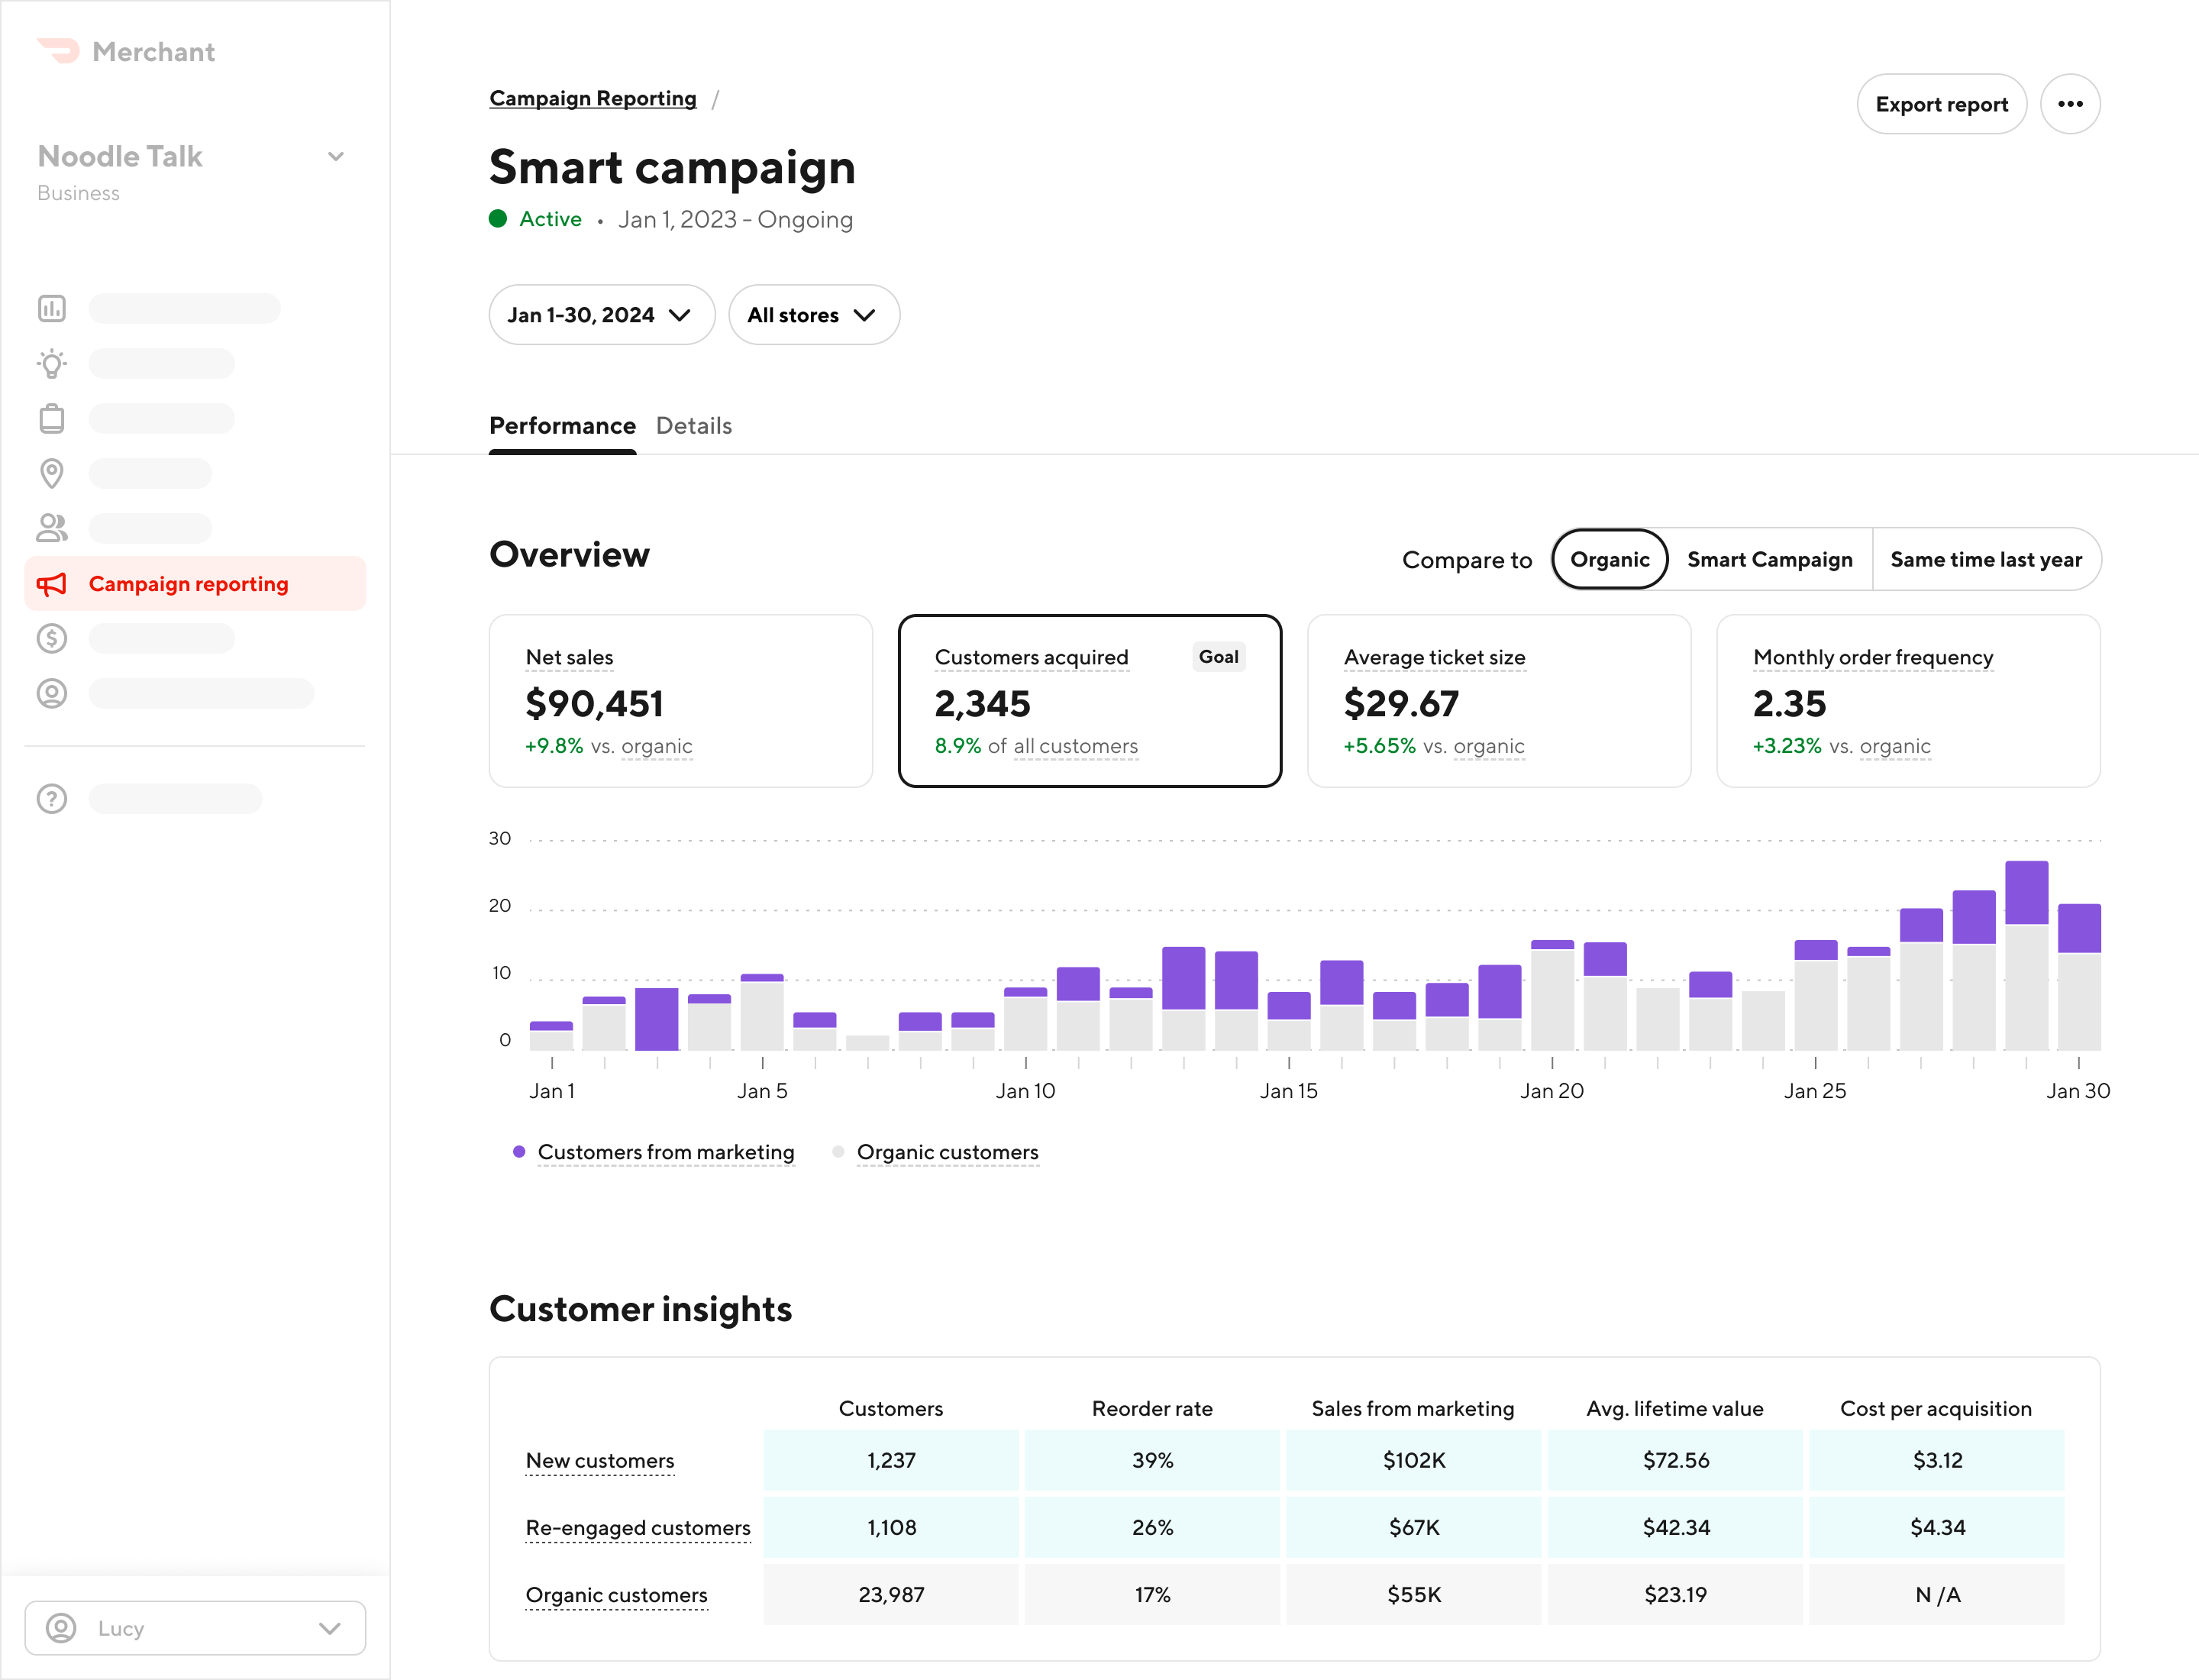
Task: Click the Jan 30 chart bar
Action: pos(2079,977)
